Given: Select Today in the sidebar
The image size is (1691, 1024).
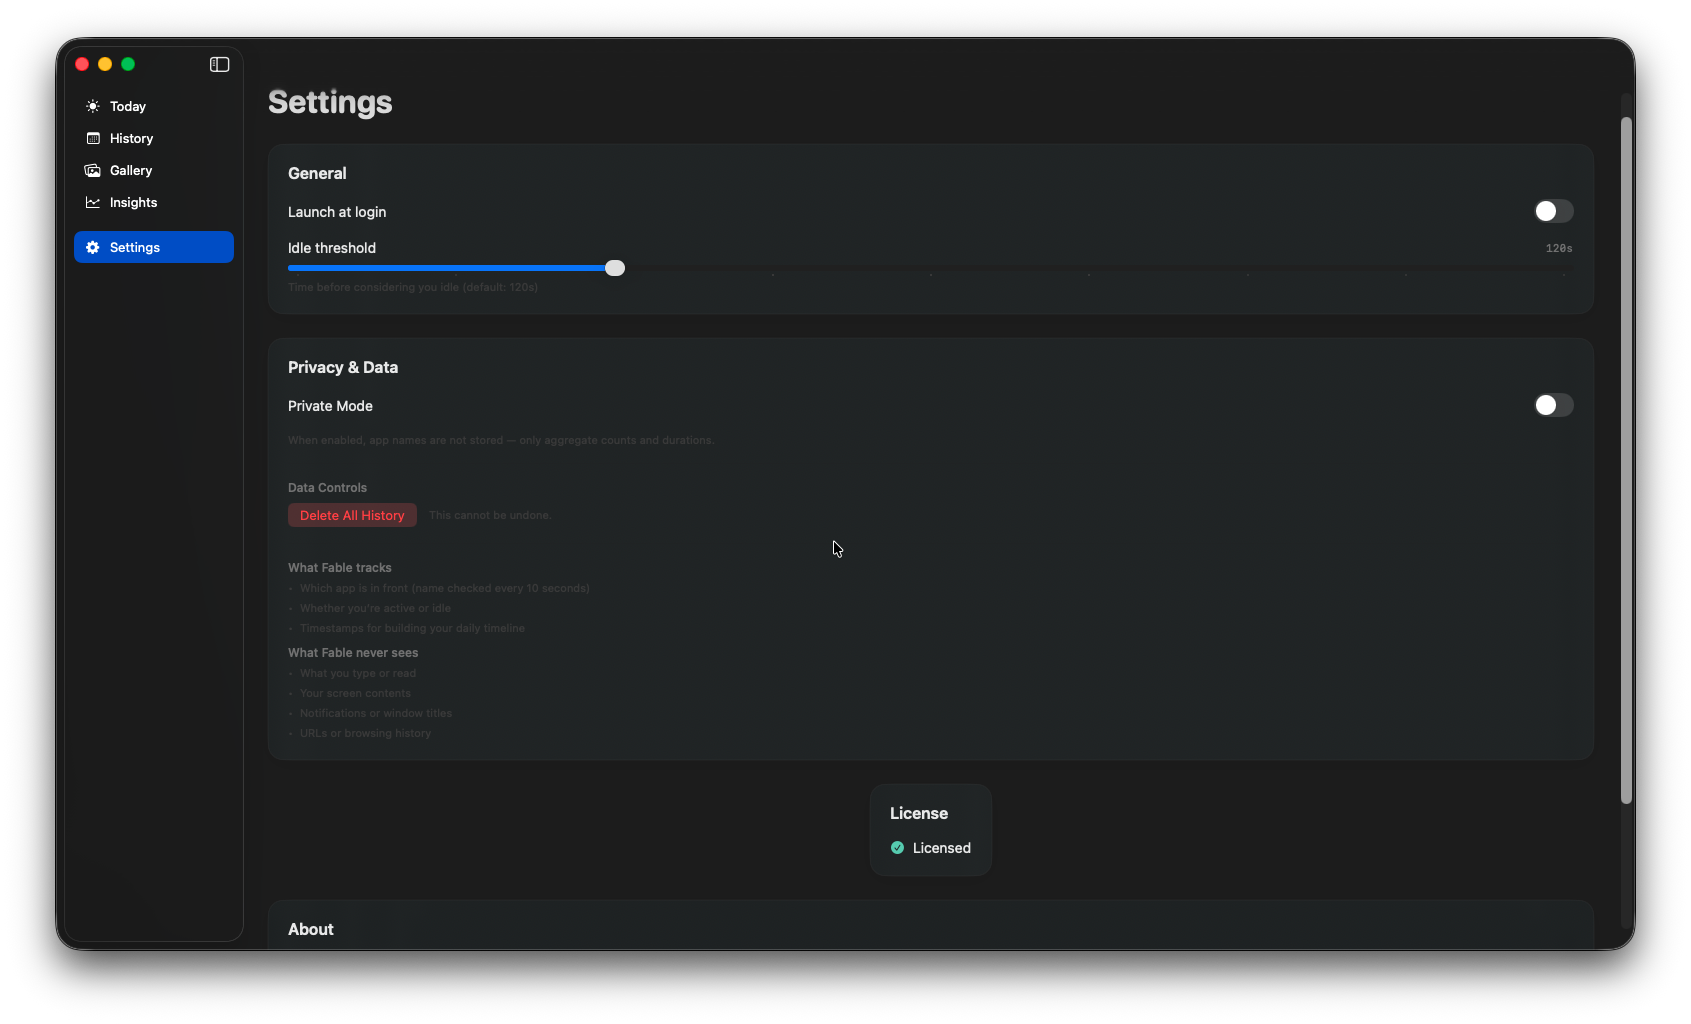Looking at the screenshot, I should pos(128,106).
